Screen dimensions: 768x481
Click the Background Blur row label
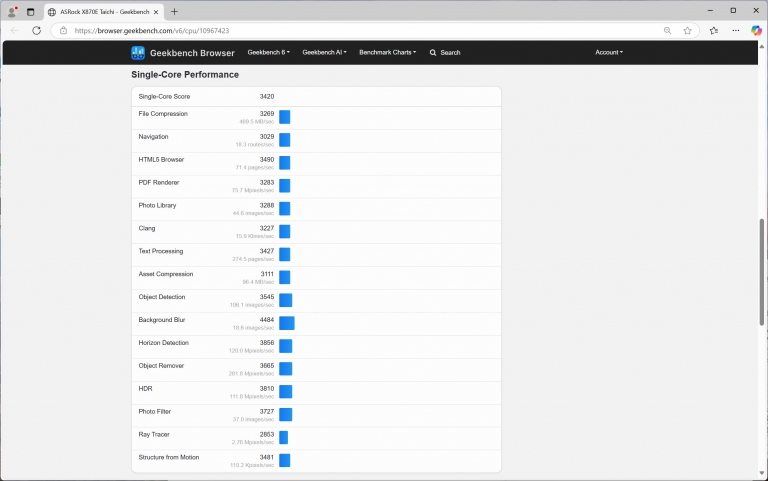click(x=162, y=320)
